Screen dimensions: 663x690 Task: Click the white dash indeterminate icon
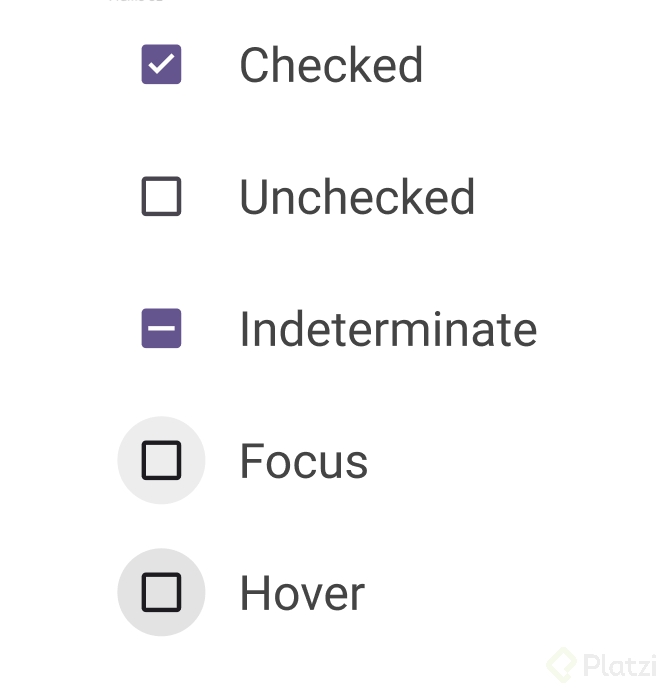[161, 329]
